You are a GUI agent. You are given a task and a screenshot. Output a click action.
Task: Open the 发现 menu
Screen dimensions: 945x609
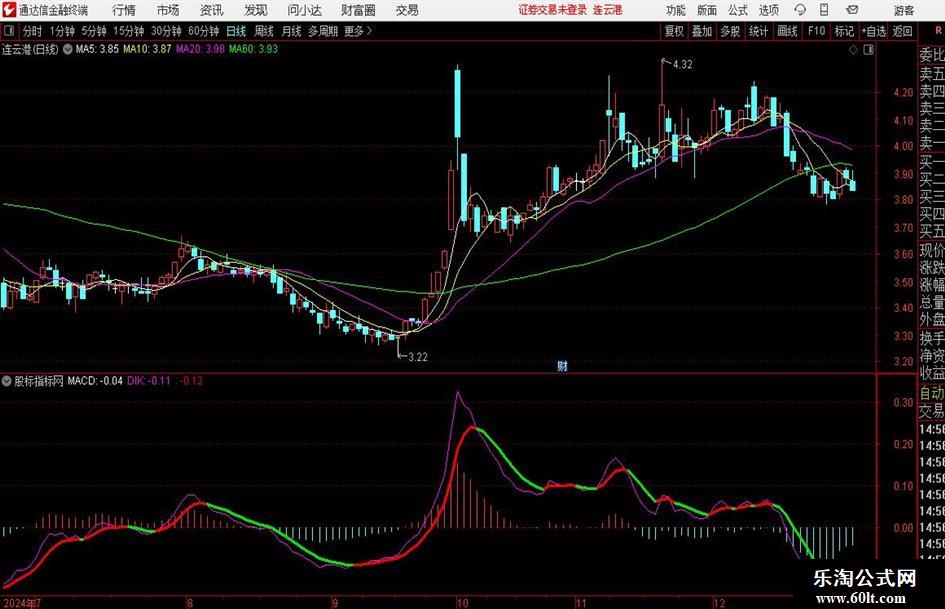(x=256, y=10)
